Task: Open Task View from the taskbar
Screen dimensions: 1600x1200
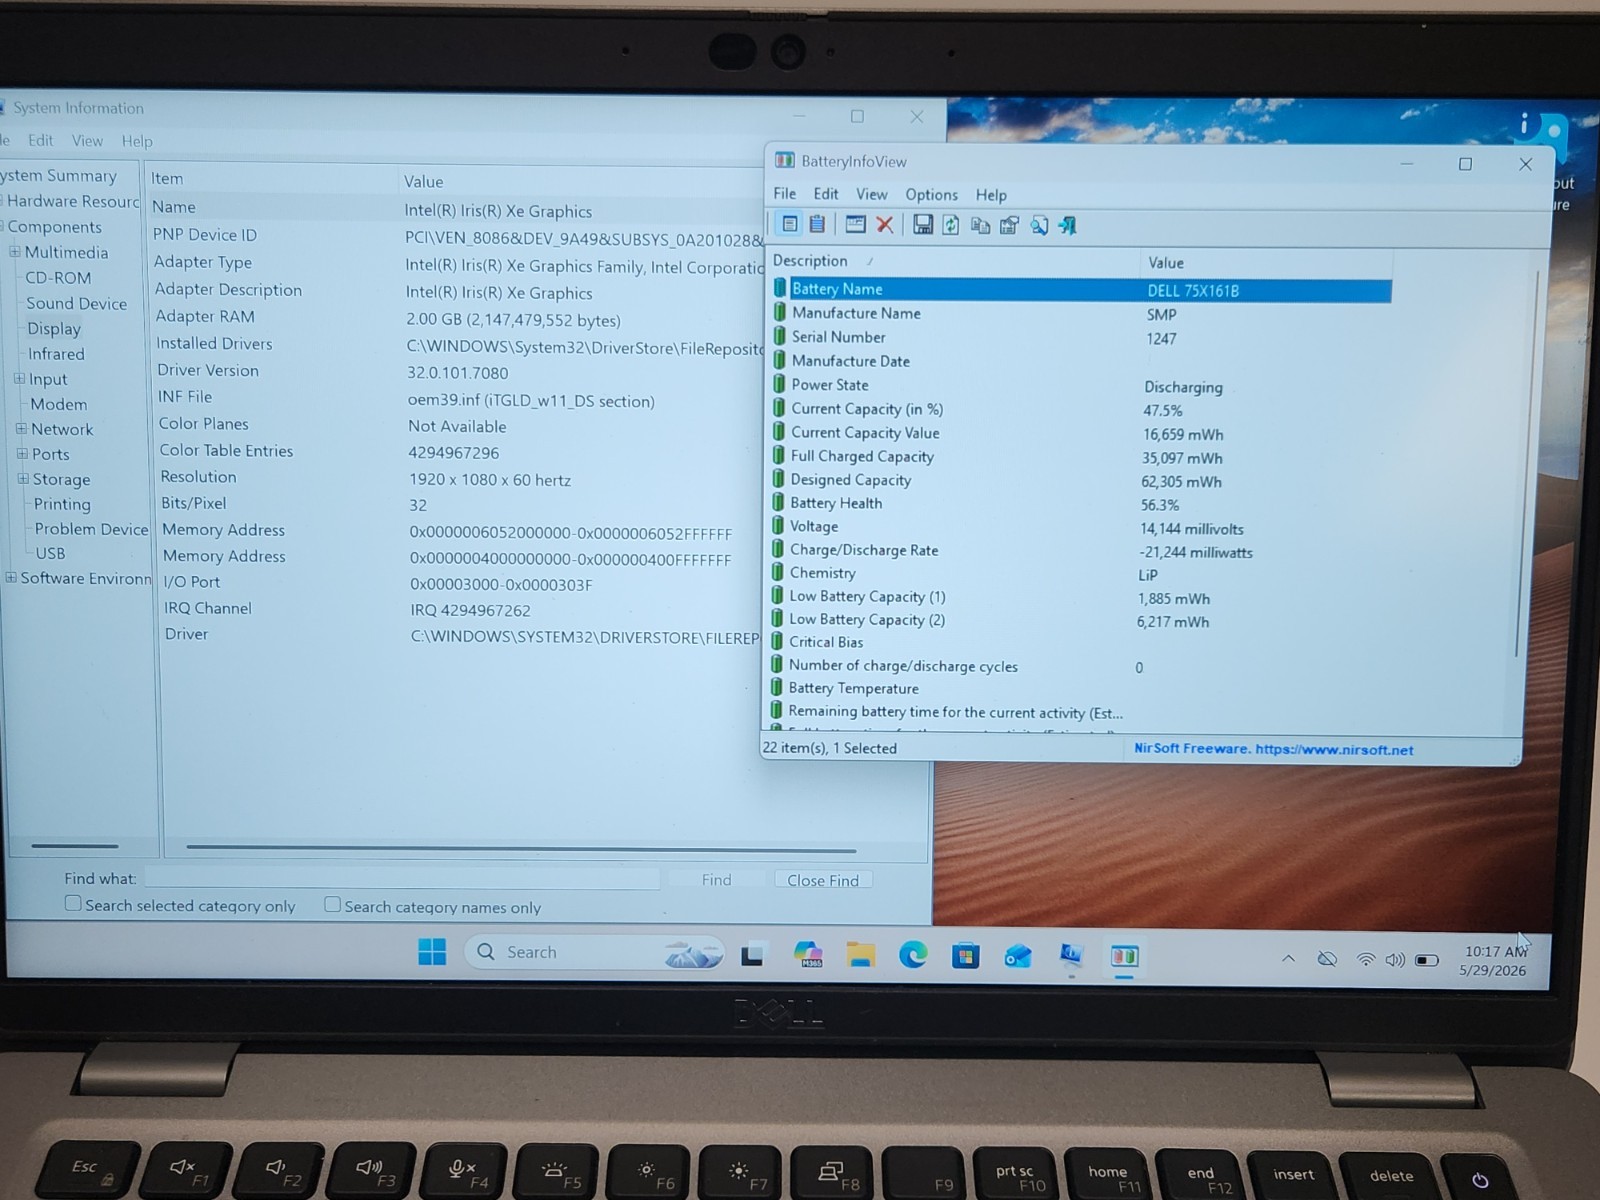Action: tap(752, 955)
